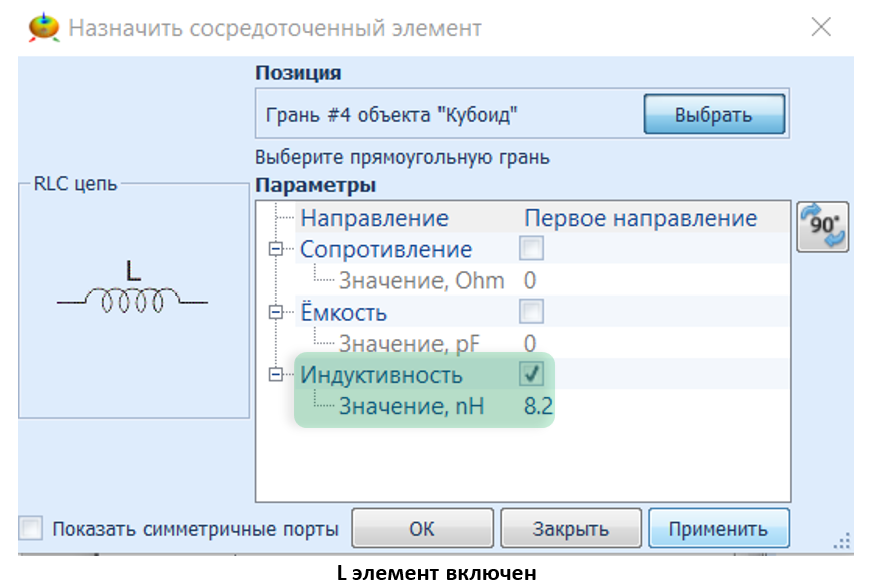Uncheck the Индуктивность checkbox

pyautogui.click(x=532, y=375)
